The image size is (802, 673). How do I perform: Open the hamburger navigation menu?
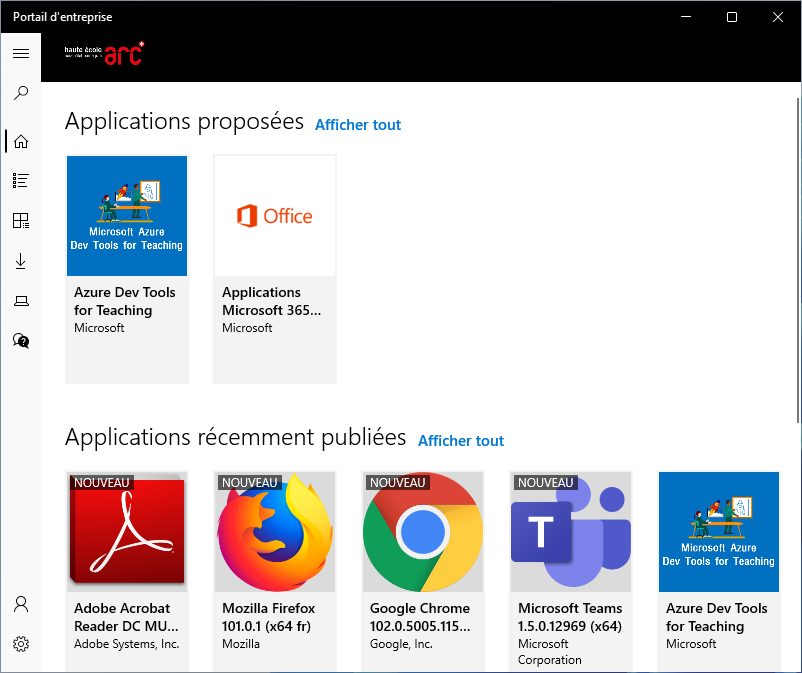(21, 53)
